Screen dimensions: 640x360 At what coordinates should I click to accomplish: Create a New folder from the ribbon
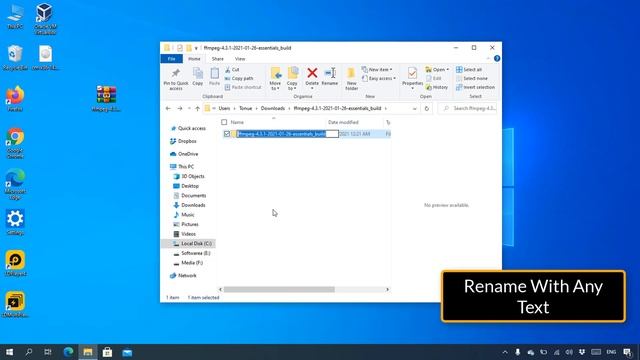click(351, 79)
